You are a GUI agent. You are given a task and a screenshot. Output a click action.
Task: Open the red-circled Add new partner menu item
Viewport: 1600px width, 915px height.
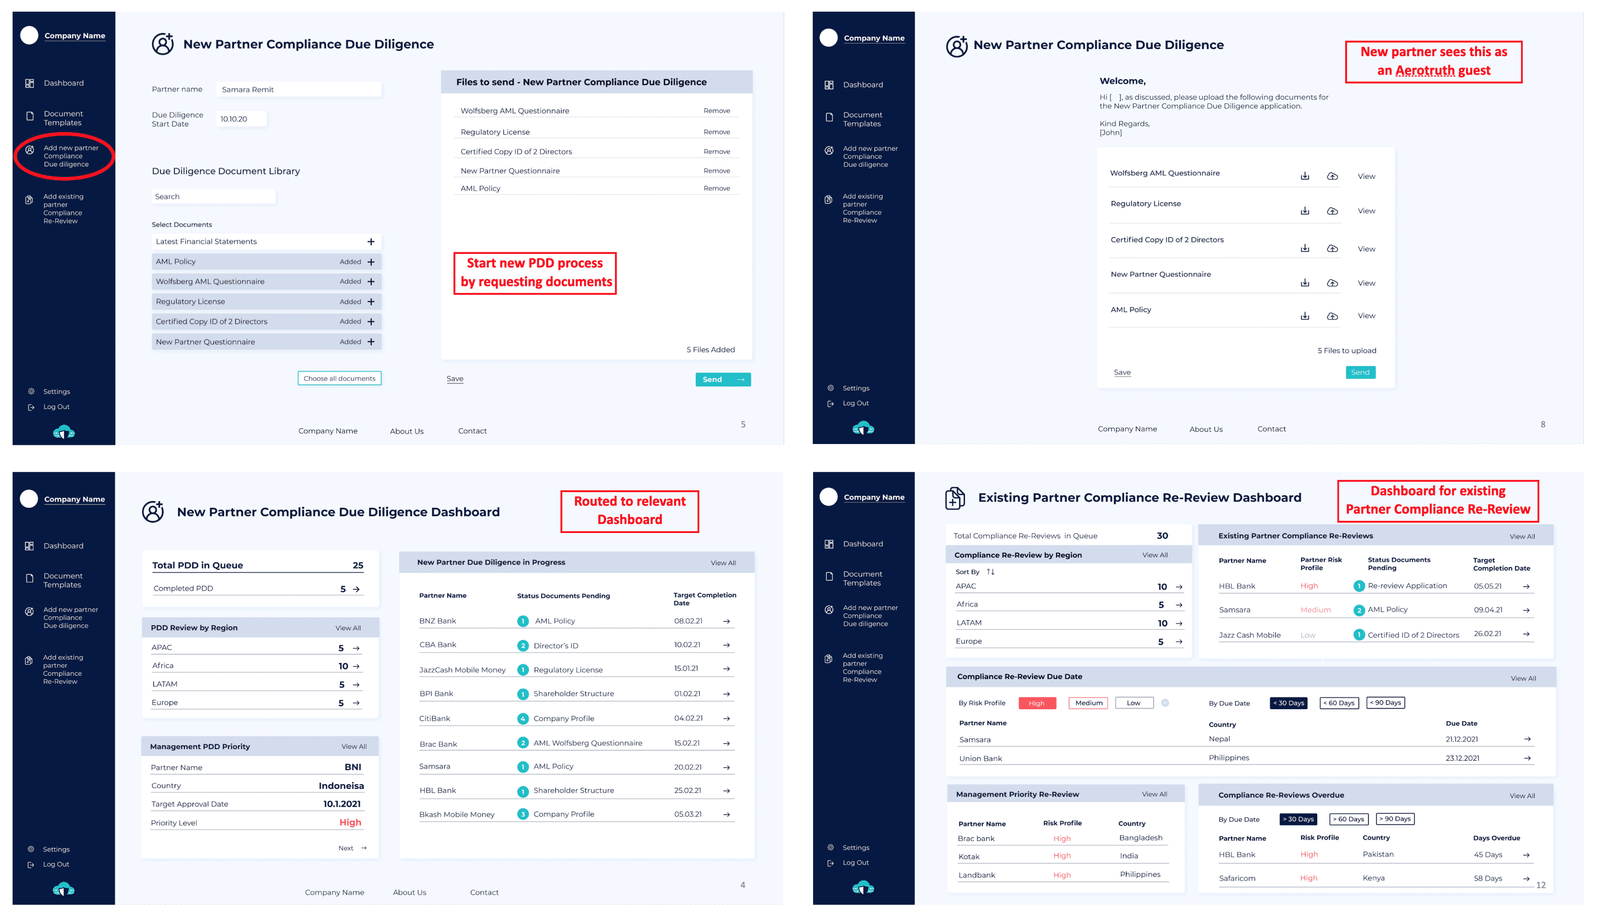click(66, 156)
